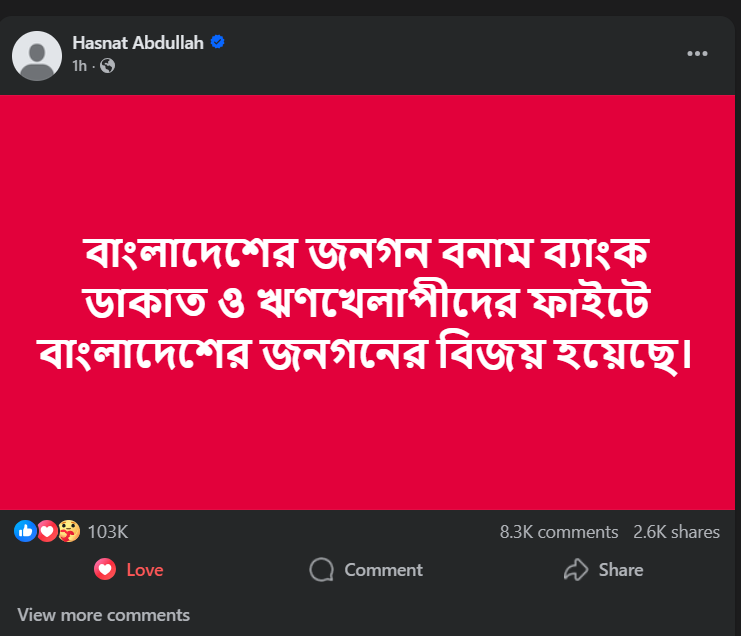Viewport: 741px width, 636px height.
Task: Click the blue thumbs-up Like reaction emoji
Action: pyautogui.click(x=24, y=532)
